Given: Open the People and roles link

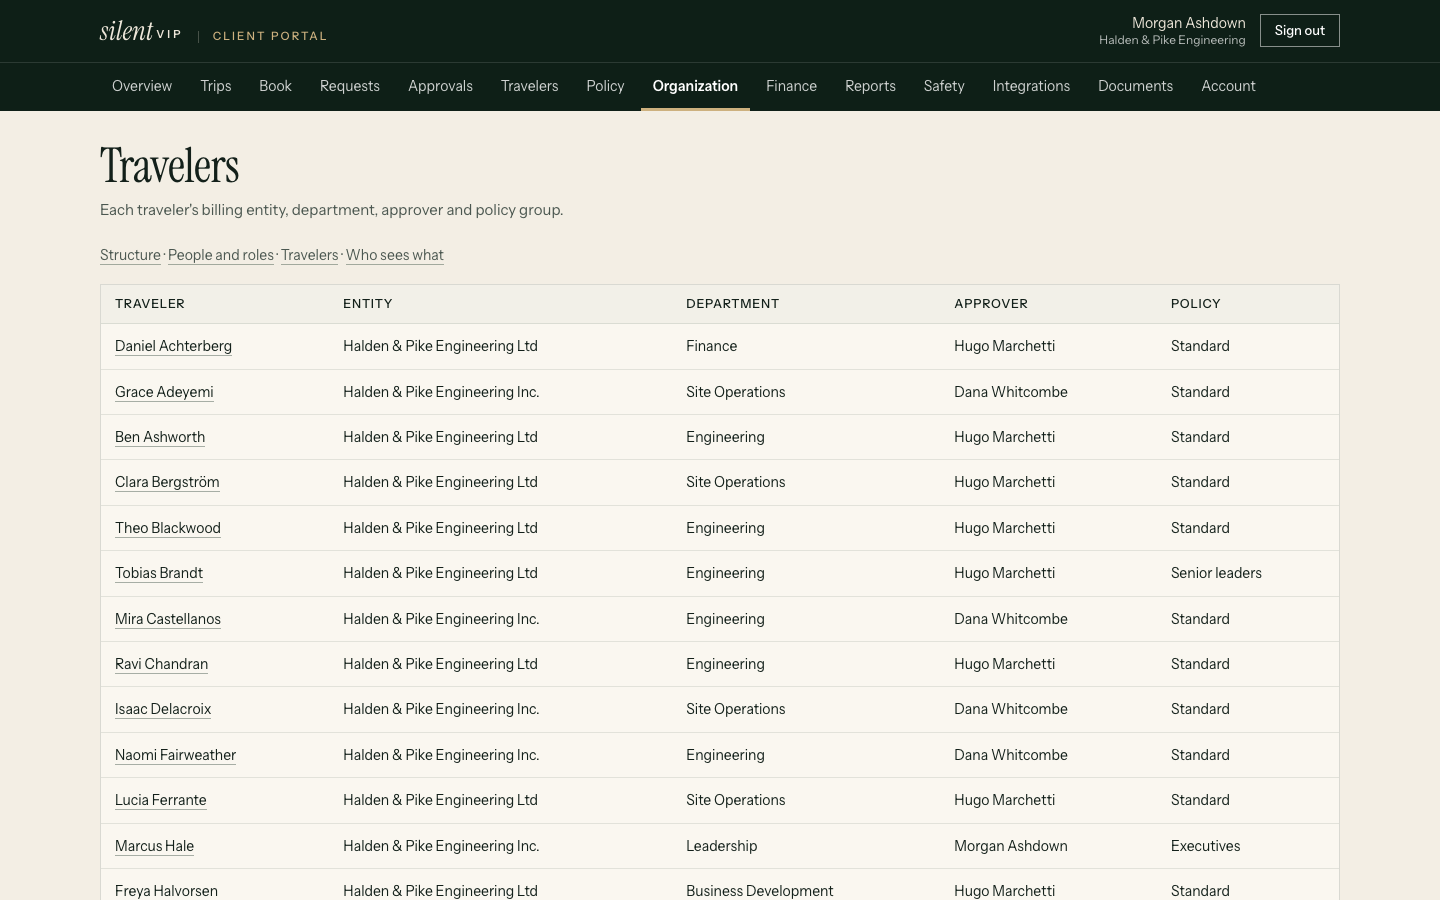Looking at the screenshot, I should coord(221,255).
